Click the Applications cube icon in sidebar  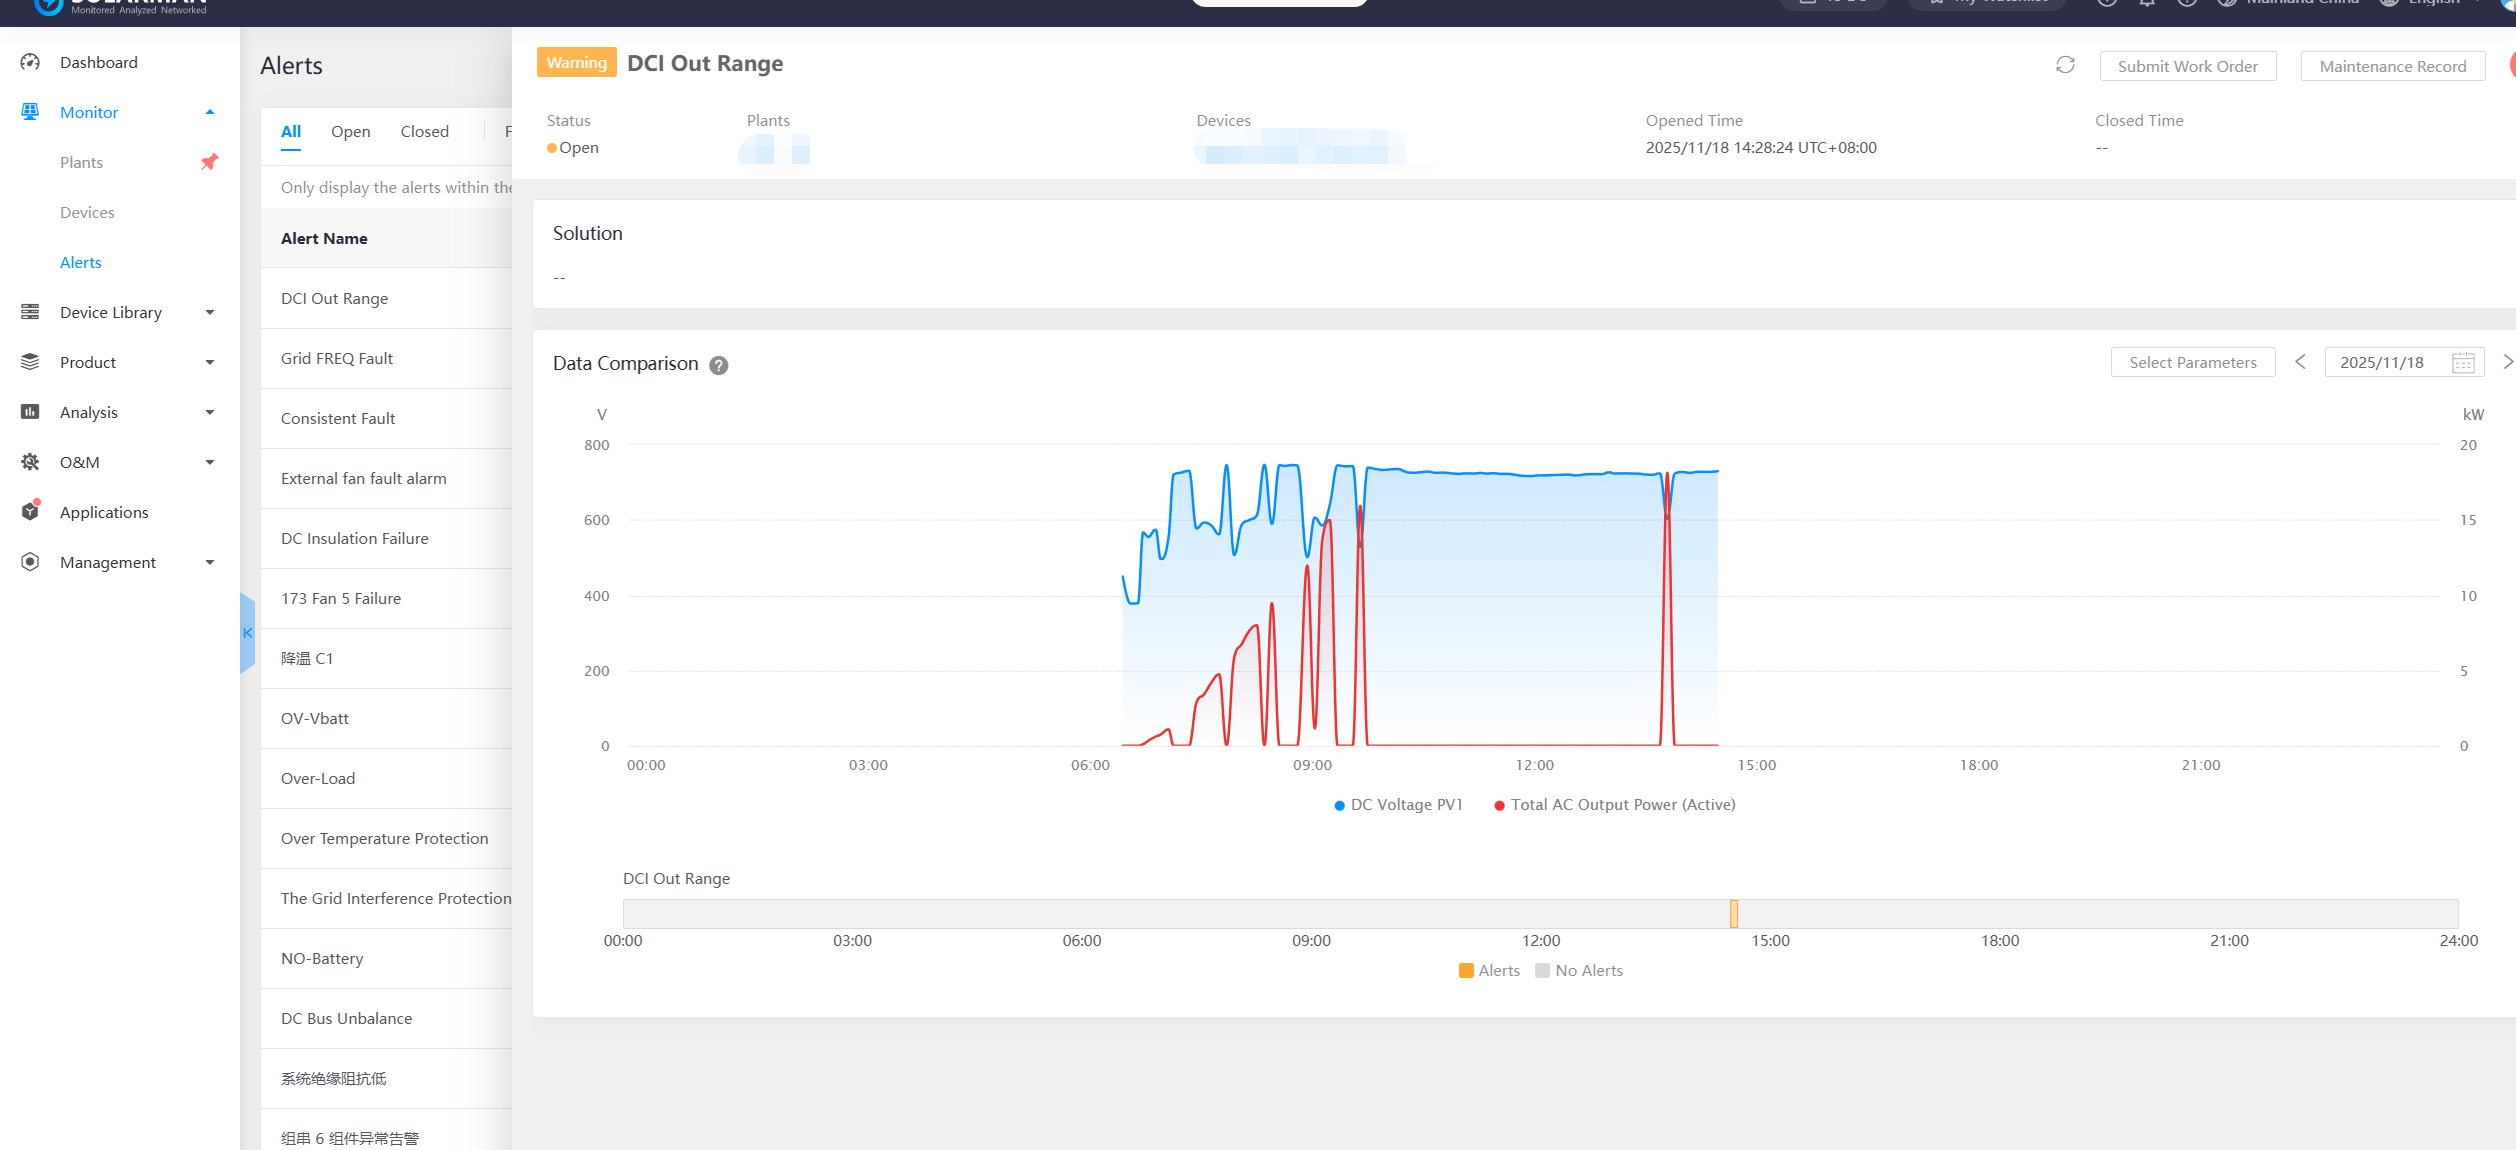click(30, 512)
